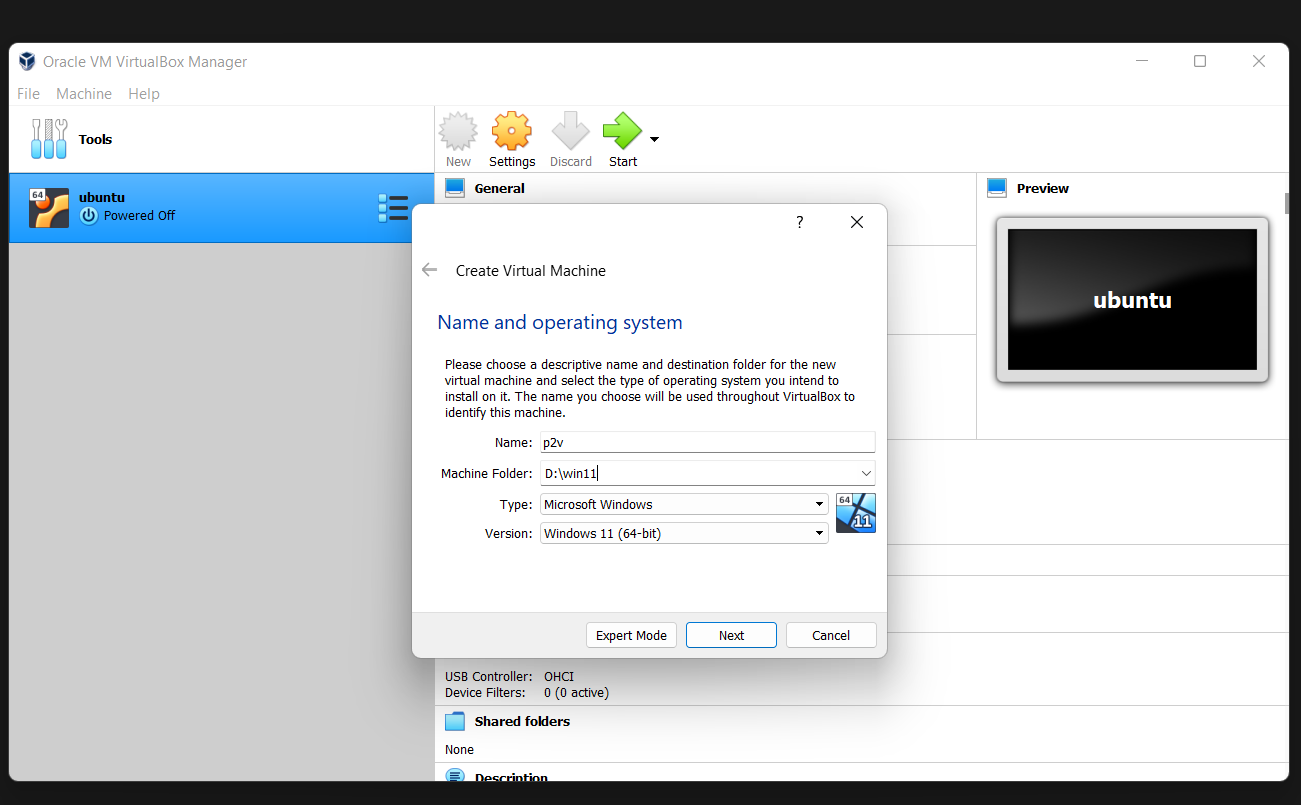This screenshot has width=1301, height=805.
Task: Click the ubuntu preview thumbnail
Action: click(x=1132, y=300)
